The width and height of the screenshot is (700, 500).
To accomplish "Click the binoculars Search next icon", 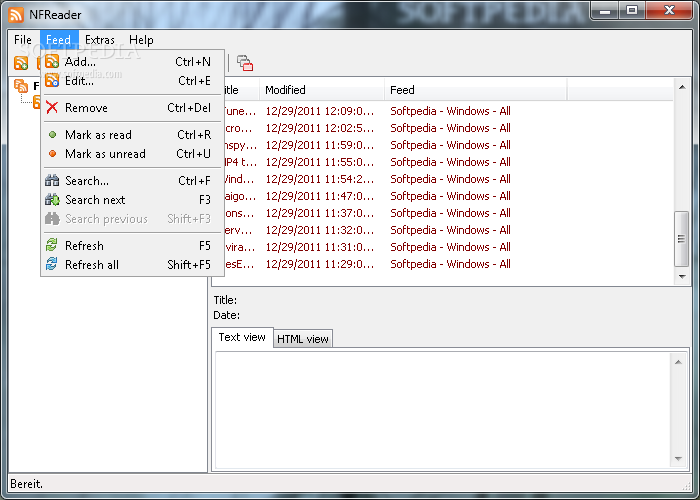I will click(x=52, y=200).
